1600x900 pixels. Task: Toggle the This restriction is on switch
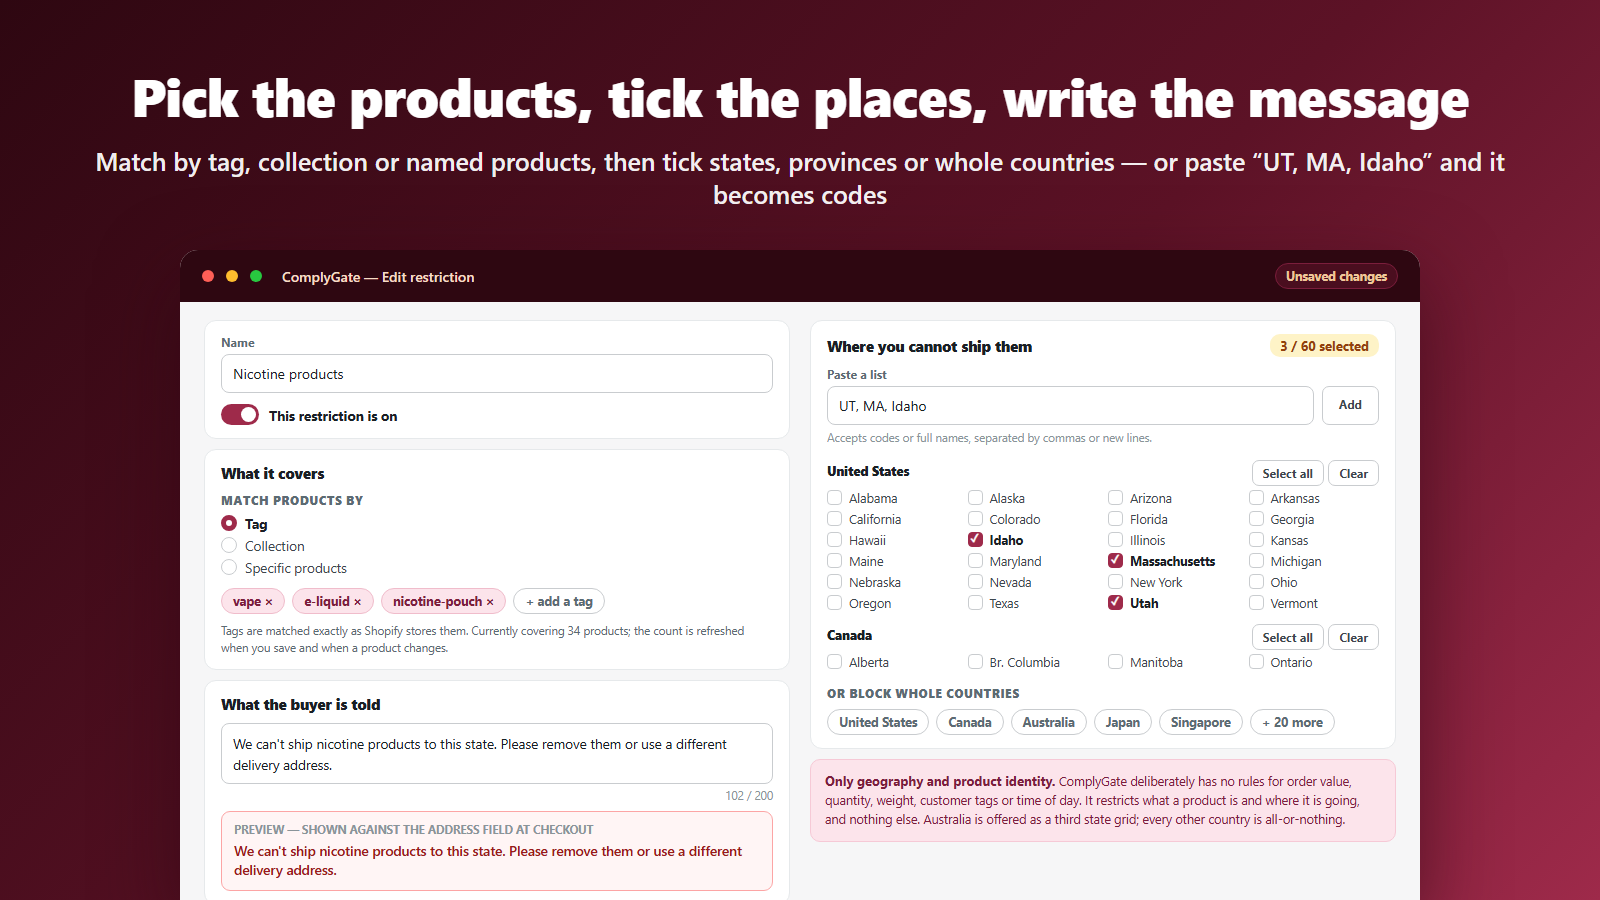pyautogui.click(x=240, y=415)
